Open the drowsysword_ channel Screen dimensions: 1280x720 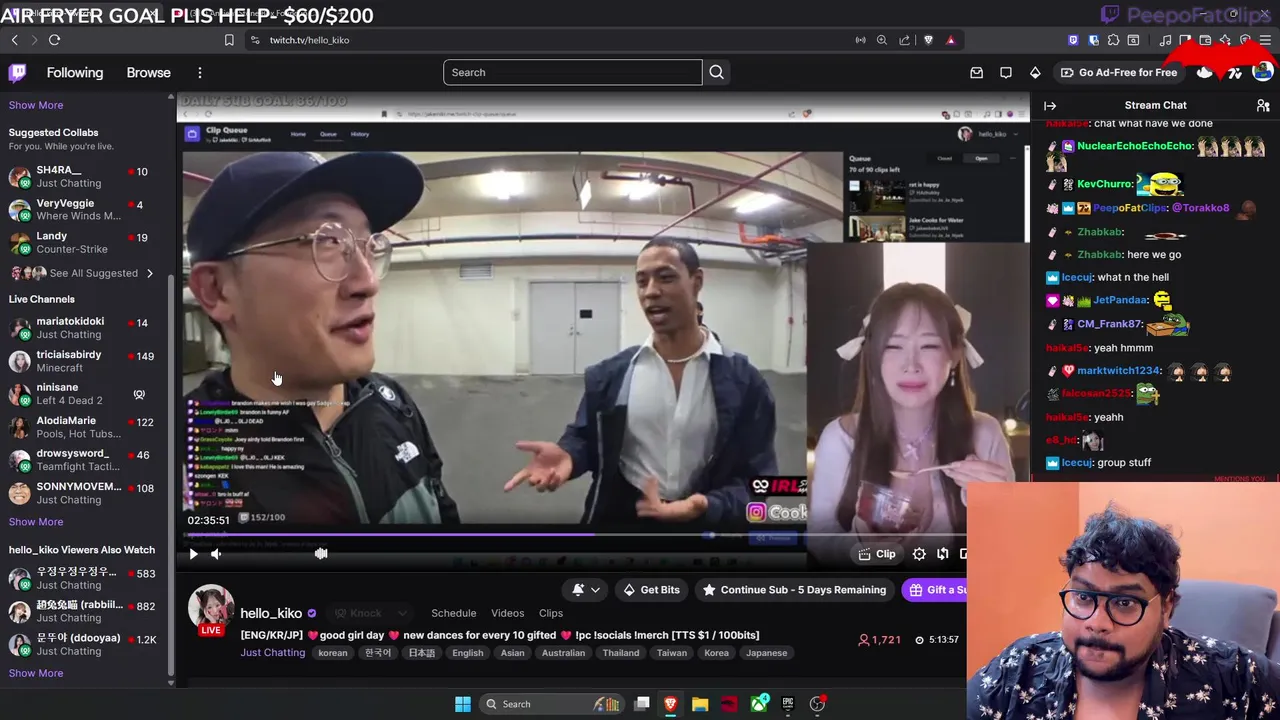click(x=84, y=460)
